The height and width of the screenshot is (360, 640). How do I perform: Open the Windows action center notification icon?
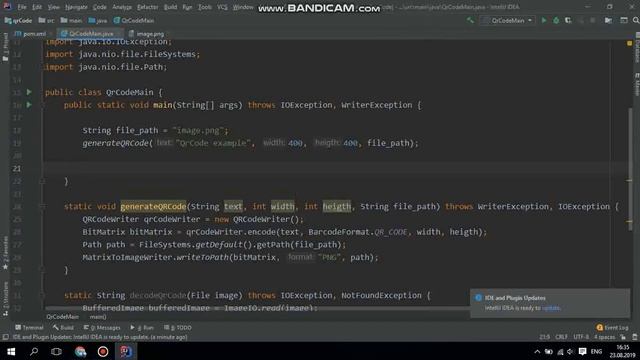click(x=582, y=351)
